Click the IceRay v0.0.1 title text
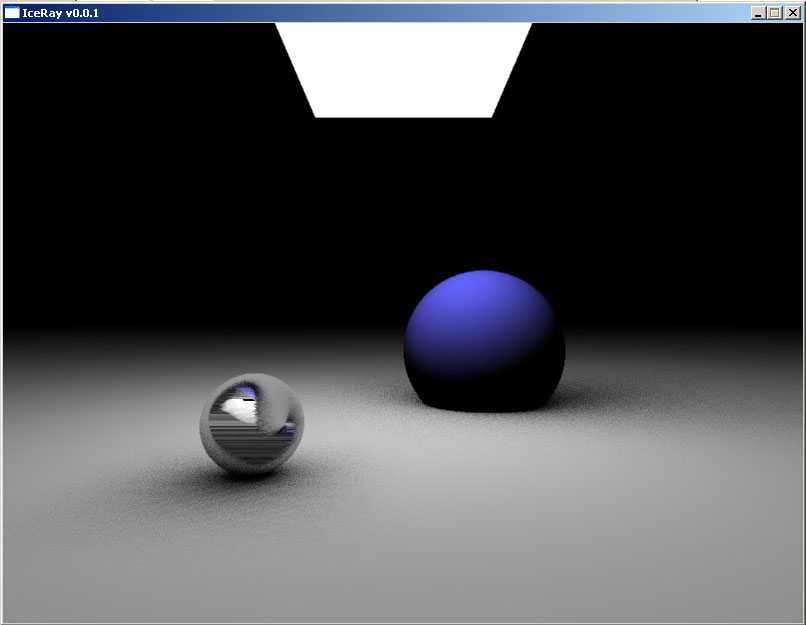 (60, 13)
